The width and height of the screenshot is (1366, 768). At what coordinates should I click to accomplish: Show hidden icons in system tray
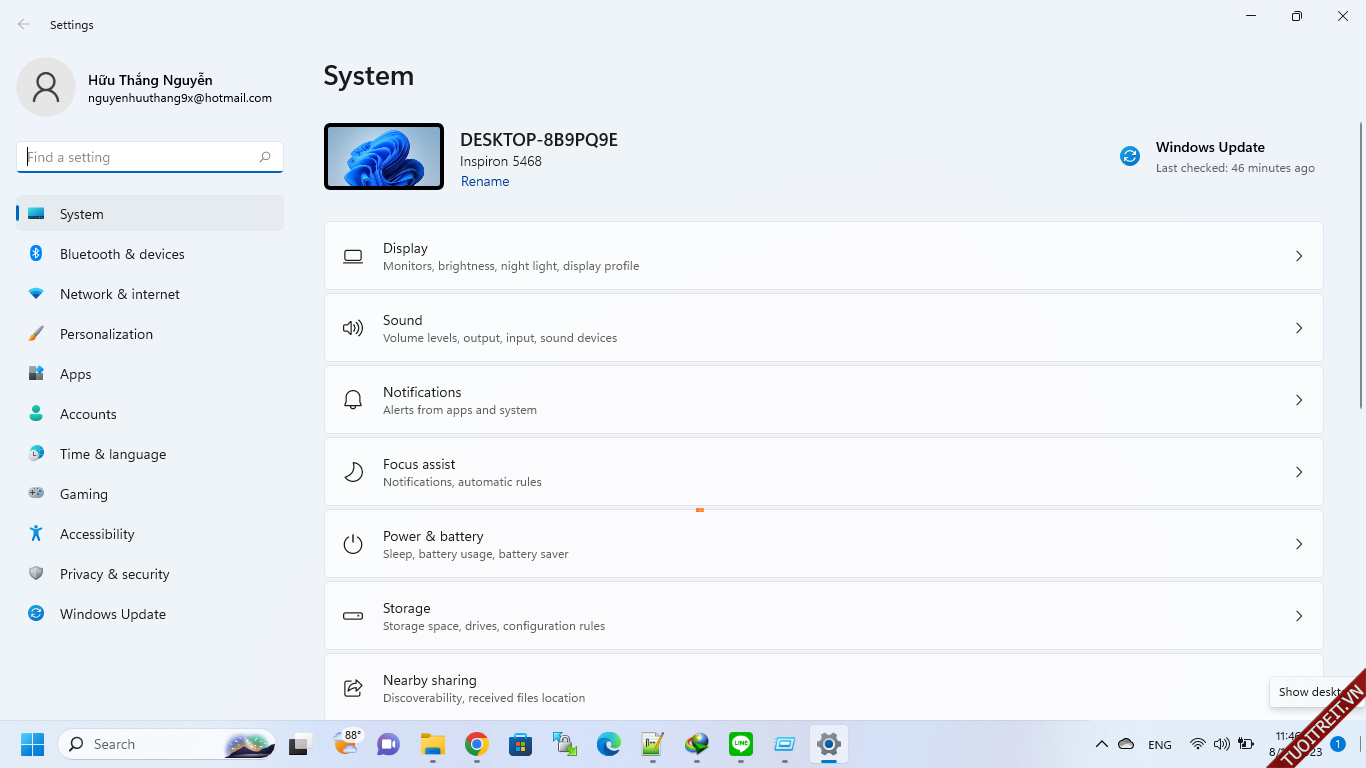click(1101, 744)
